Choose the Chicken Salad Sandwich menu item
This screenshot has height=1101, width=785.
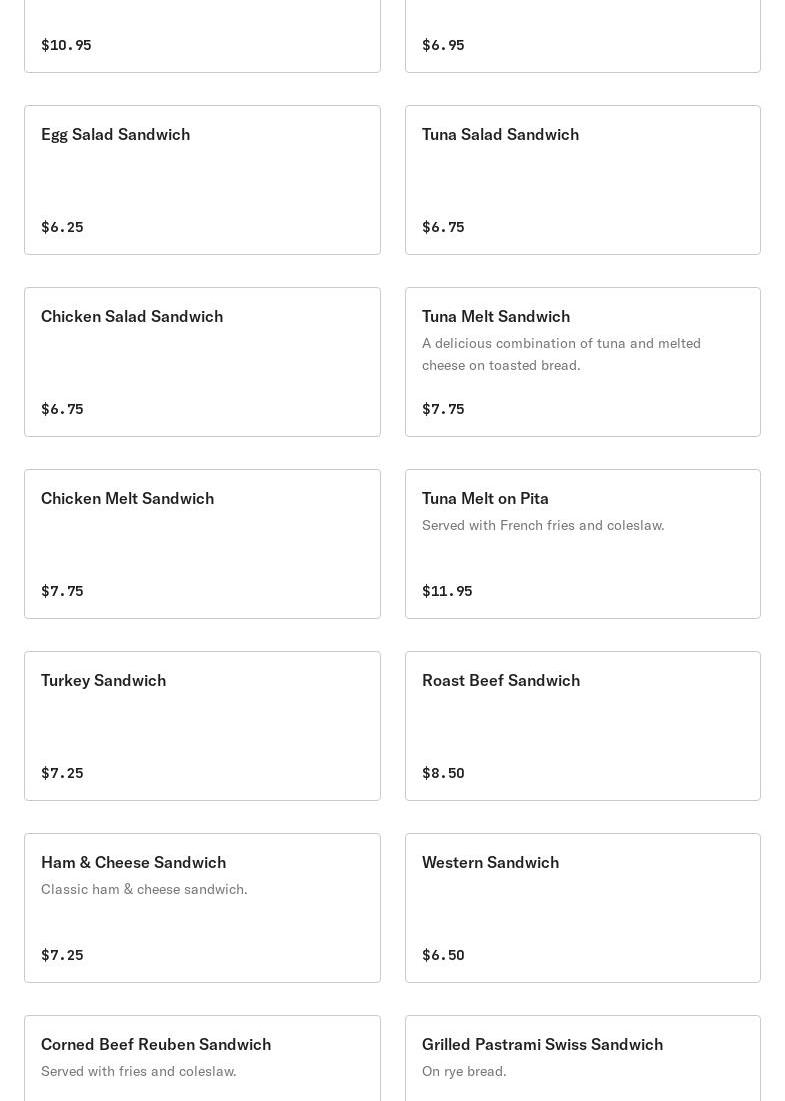(x=202, y=362)
